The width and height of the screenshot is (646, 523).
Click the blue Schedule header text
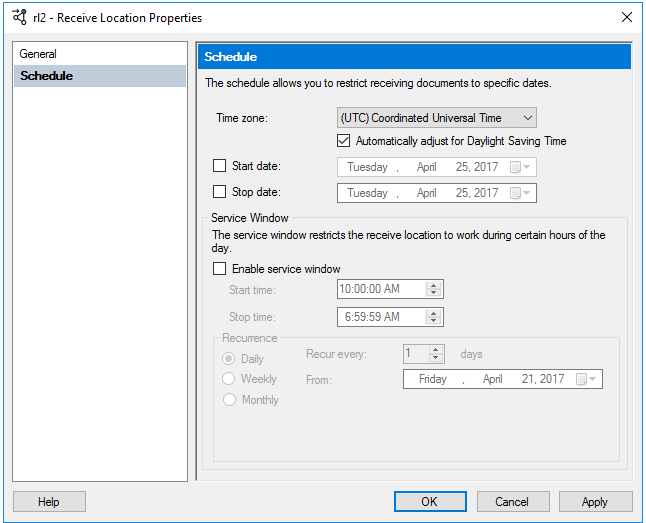point(231,57)
